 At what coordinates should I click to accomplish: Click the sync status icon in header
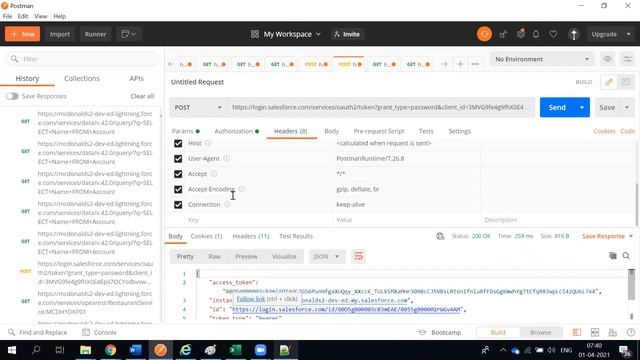point(484,34)
